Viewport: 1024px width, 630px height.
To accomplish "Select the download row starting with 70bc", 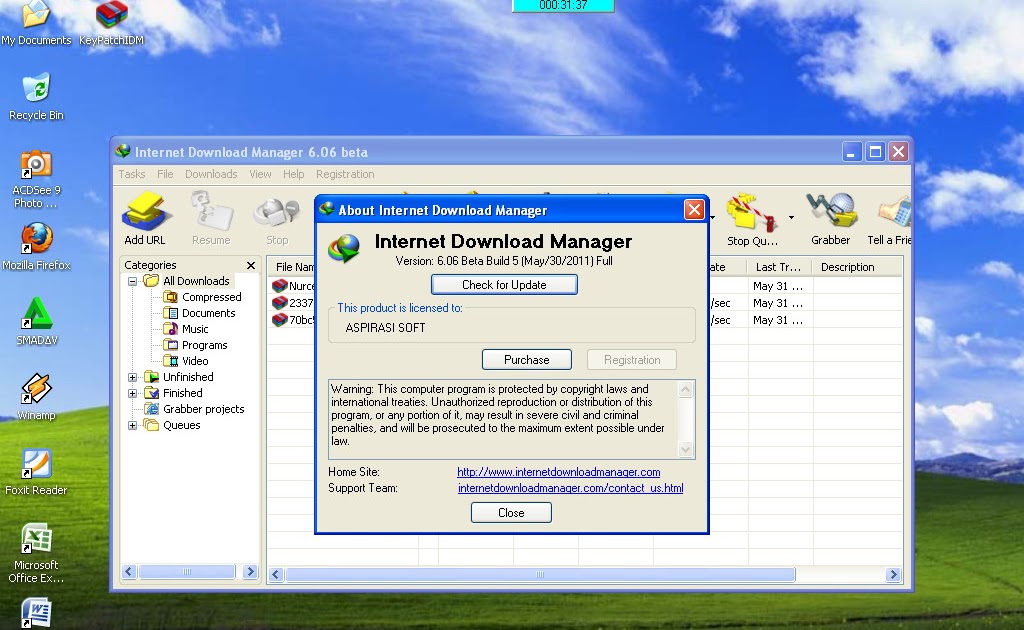I will point(293,320).
